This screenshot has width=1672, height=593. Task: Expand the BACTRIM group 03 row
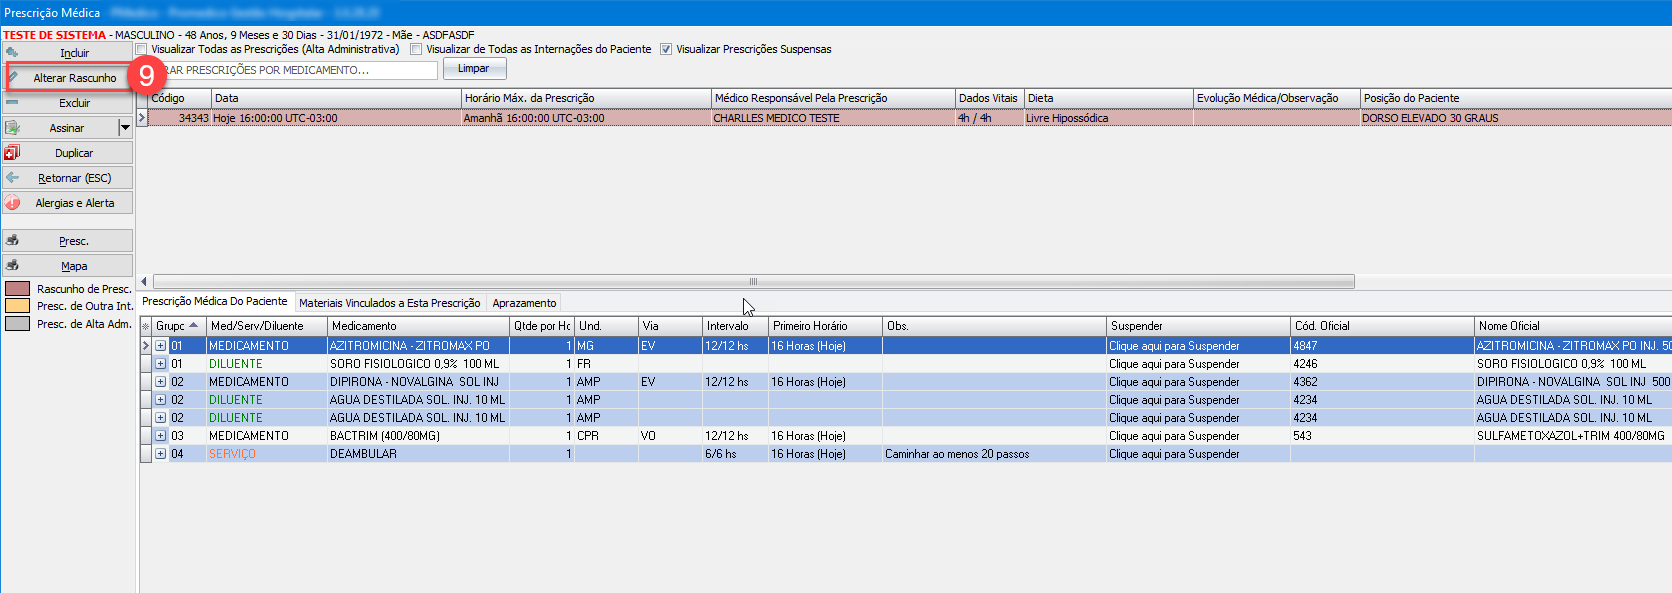coord(160,436)
